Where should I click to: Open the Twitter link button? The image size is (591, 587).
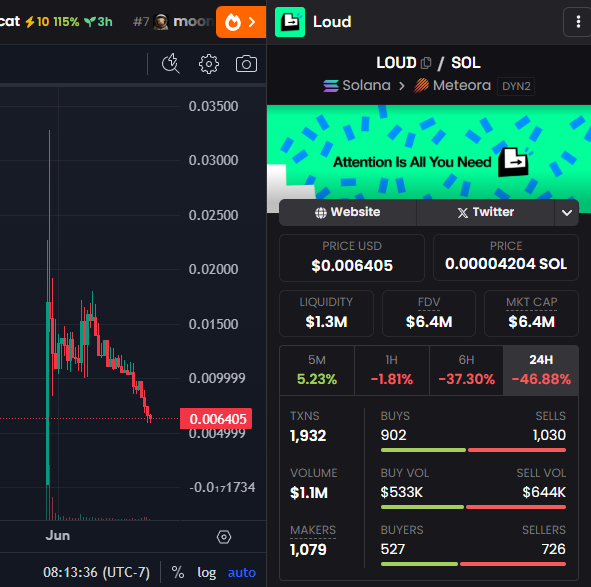point(485,213)
